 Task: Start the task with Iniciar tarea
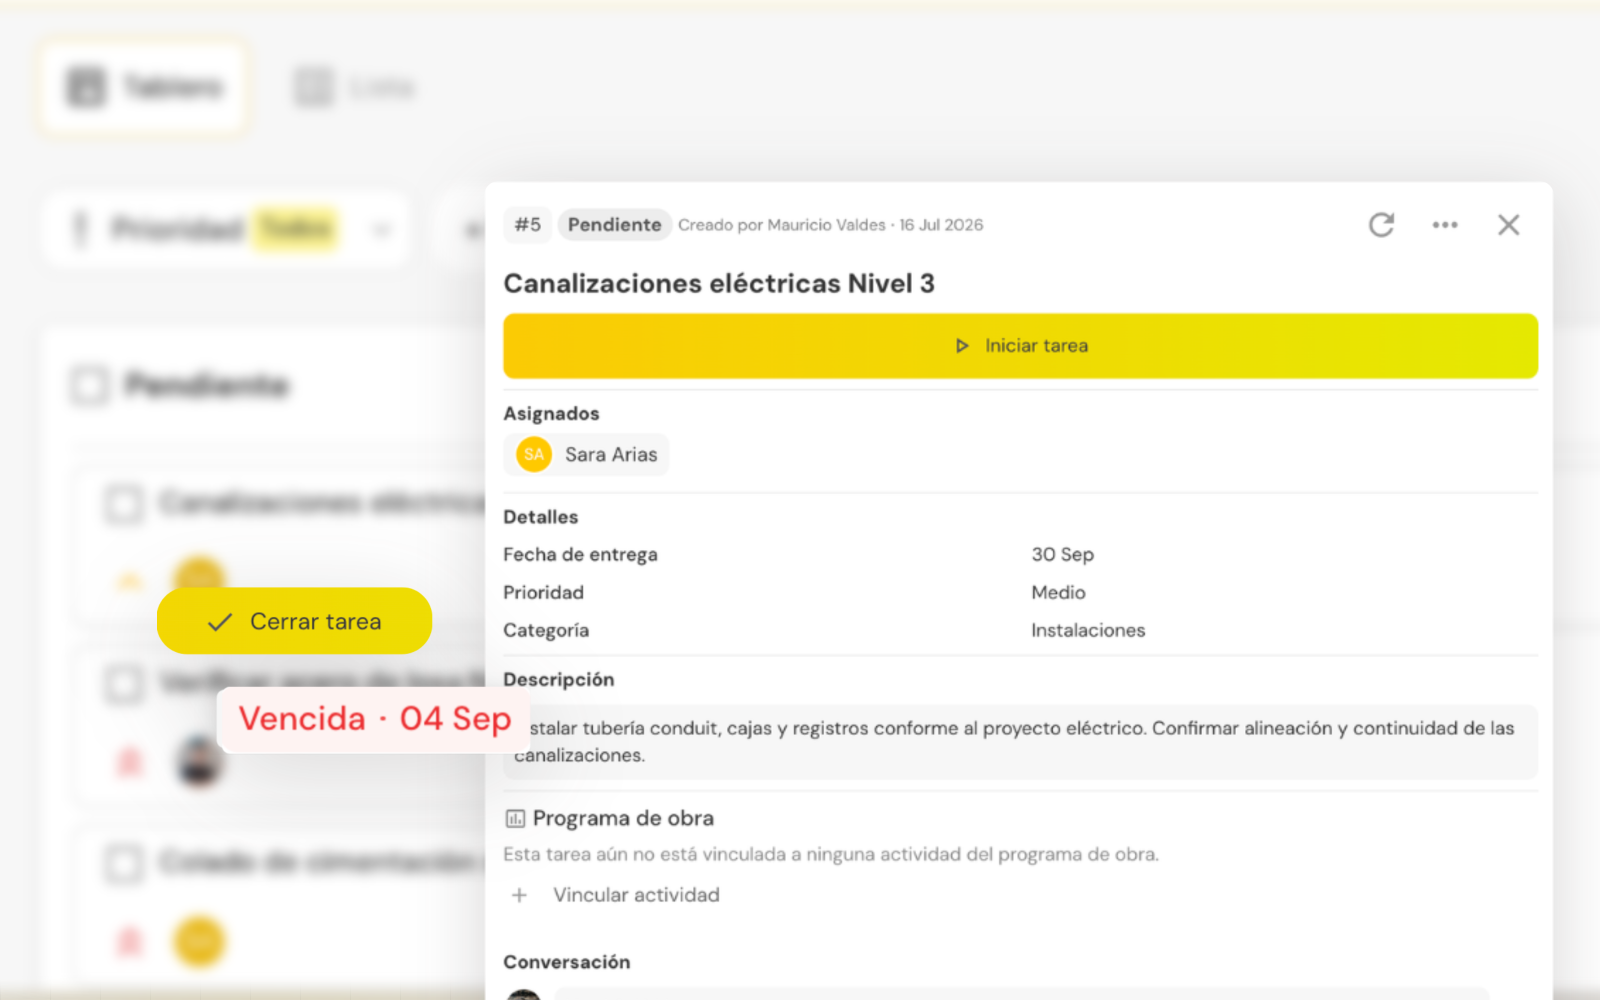tap(1020, 346)
